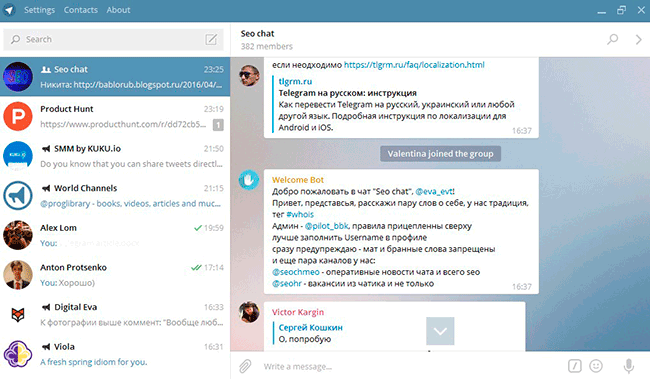Screen dimensions: 650x379
Task: Click the Telegram paper plane logo
Action: 9,10
